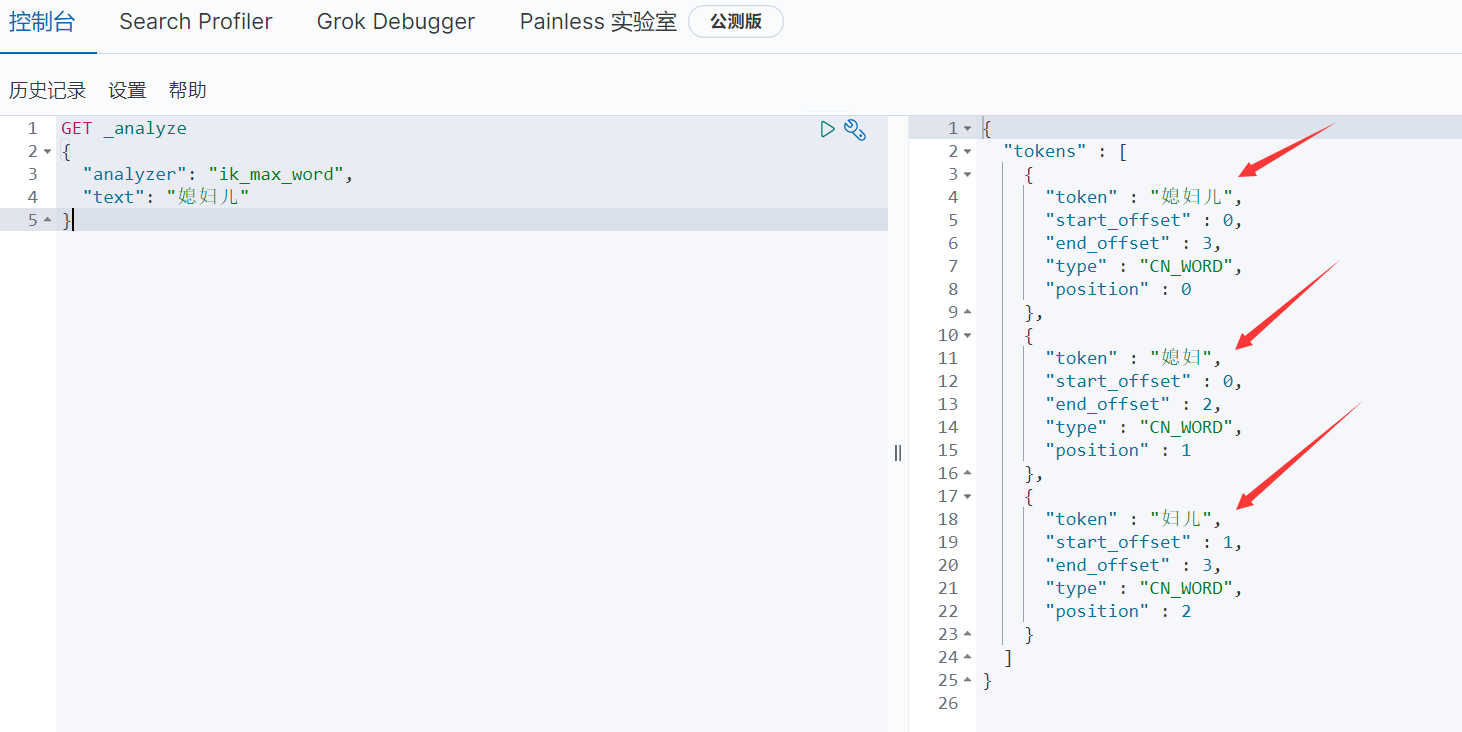Open 设置 settings

tap(128, 90)
